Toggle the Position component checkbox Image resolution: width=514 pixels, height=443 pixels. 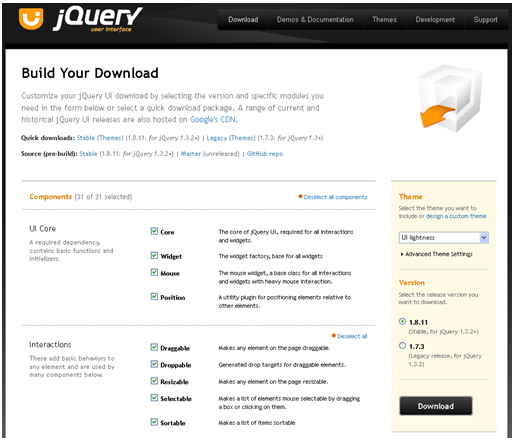coord(154,296)
